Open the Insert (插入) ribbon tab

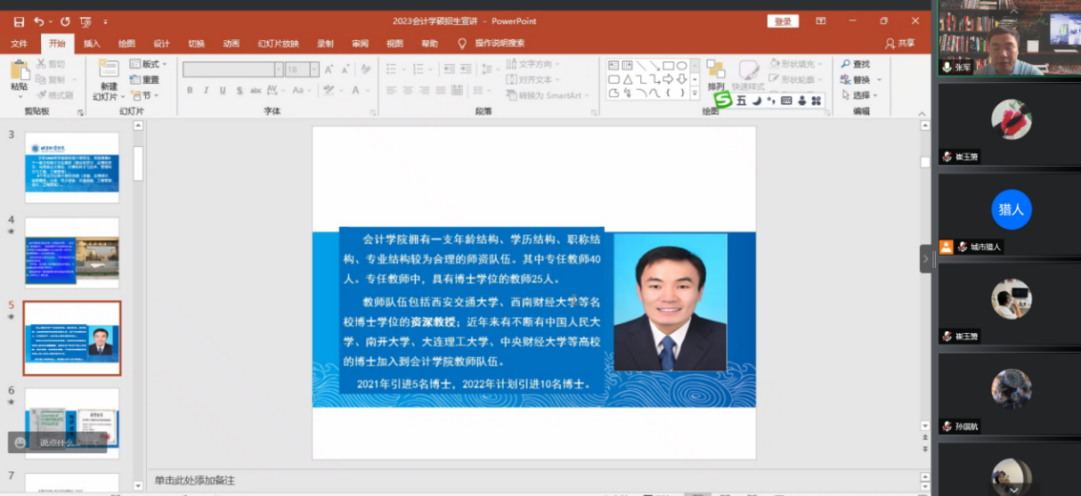coord(92,44)
